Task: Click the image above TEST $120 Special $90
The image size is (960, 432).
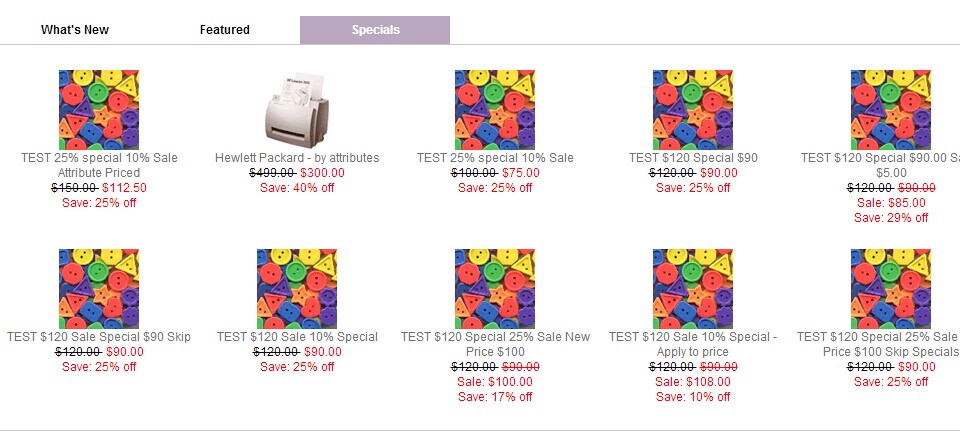Action: [692, 110]
